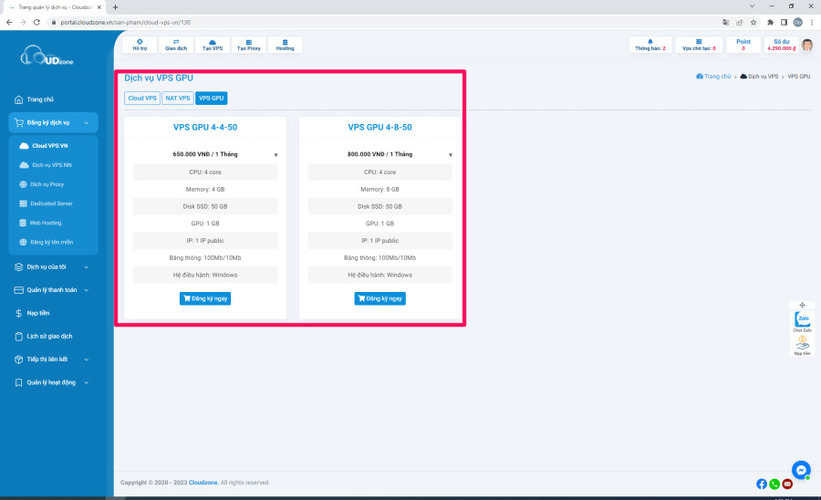Click Đăng ký ngay for VPS GPU 4-4-50
The width and height of the screenshot is (821, 500).
click(x=205, y=298)
